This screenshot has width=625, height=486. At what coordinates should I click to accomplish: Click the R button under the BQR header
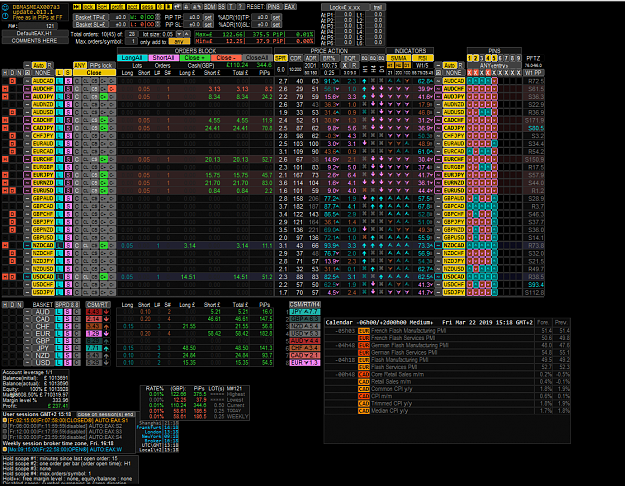pyautogui.click(x=354, y=65)
